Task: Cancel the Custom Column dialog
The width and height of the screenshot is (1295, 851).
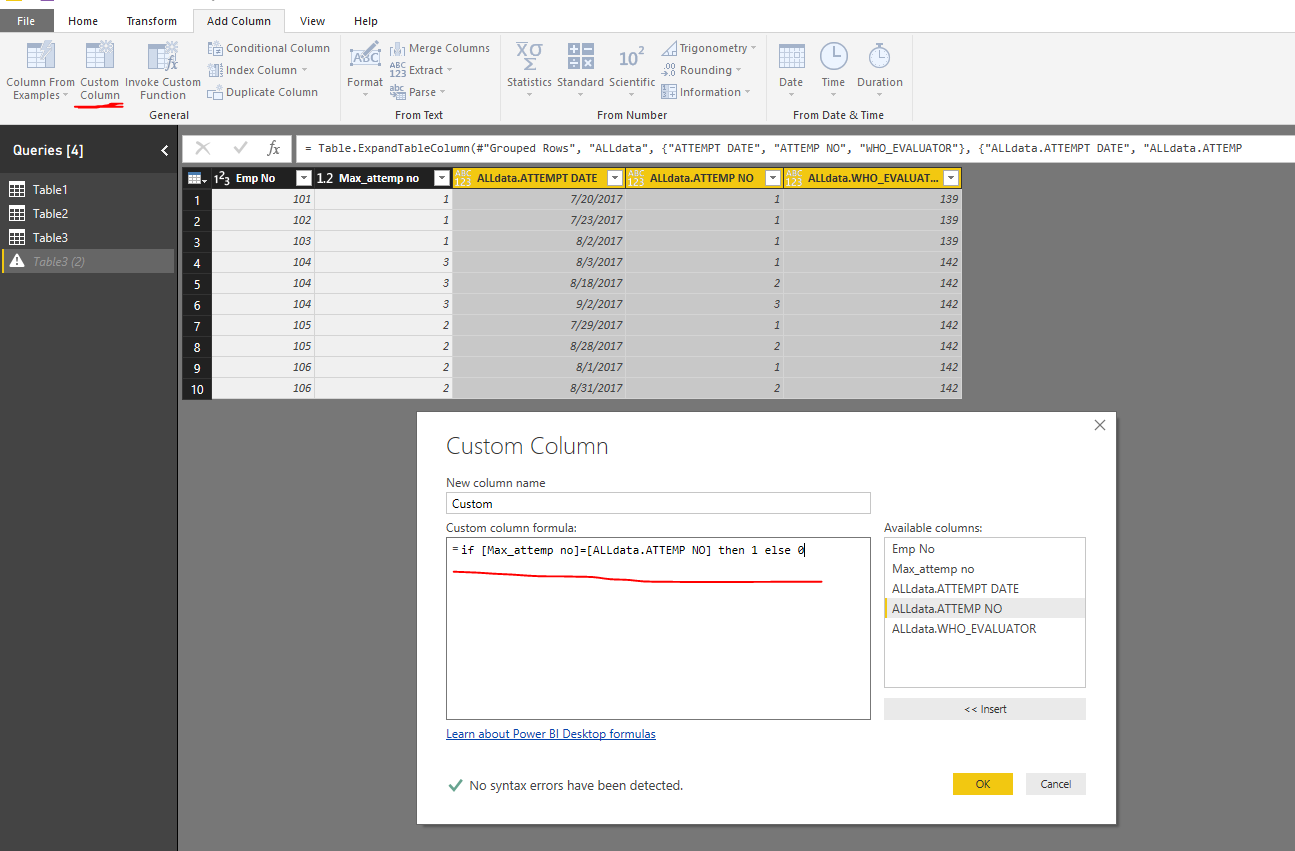Action: click(1056, 784)
